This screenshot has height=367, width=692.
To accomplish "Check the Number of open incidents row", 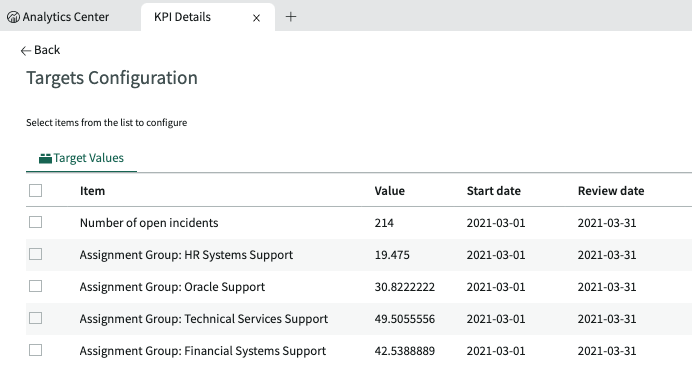I will pos(35,222).
